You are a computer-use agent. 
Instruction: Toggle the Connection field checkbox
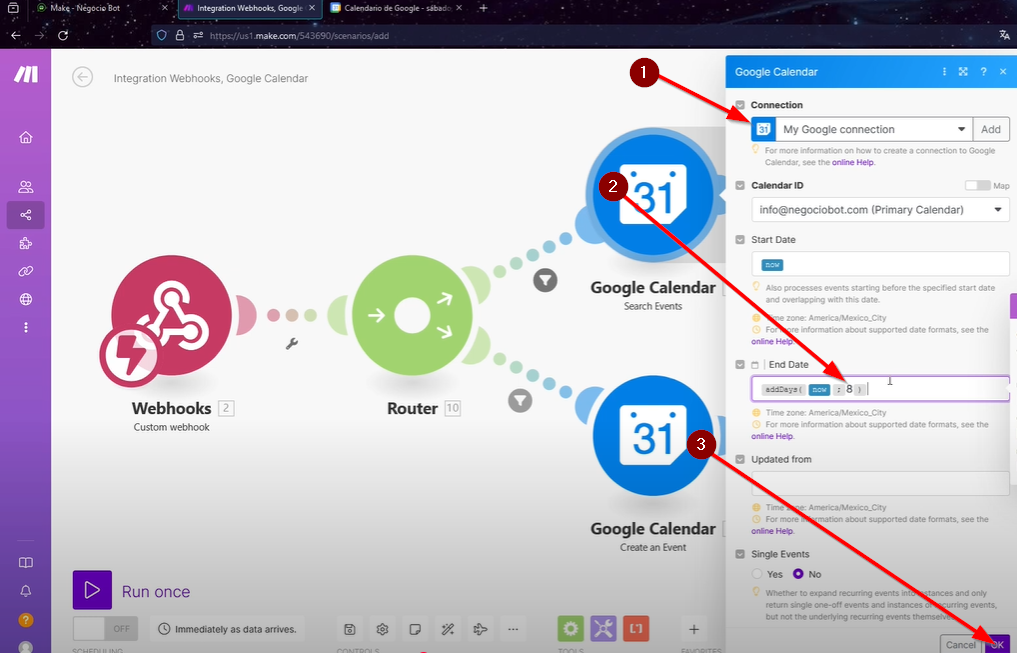[740, 105]
